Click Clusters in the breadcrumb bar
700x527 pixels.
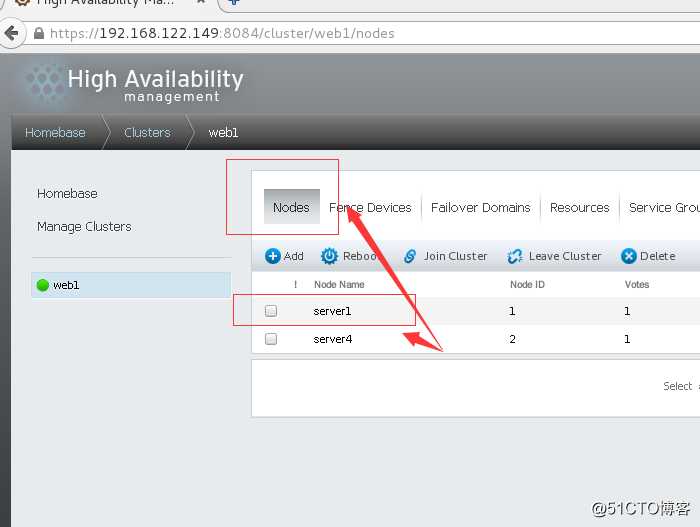click(147, 133)
